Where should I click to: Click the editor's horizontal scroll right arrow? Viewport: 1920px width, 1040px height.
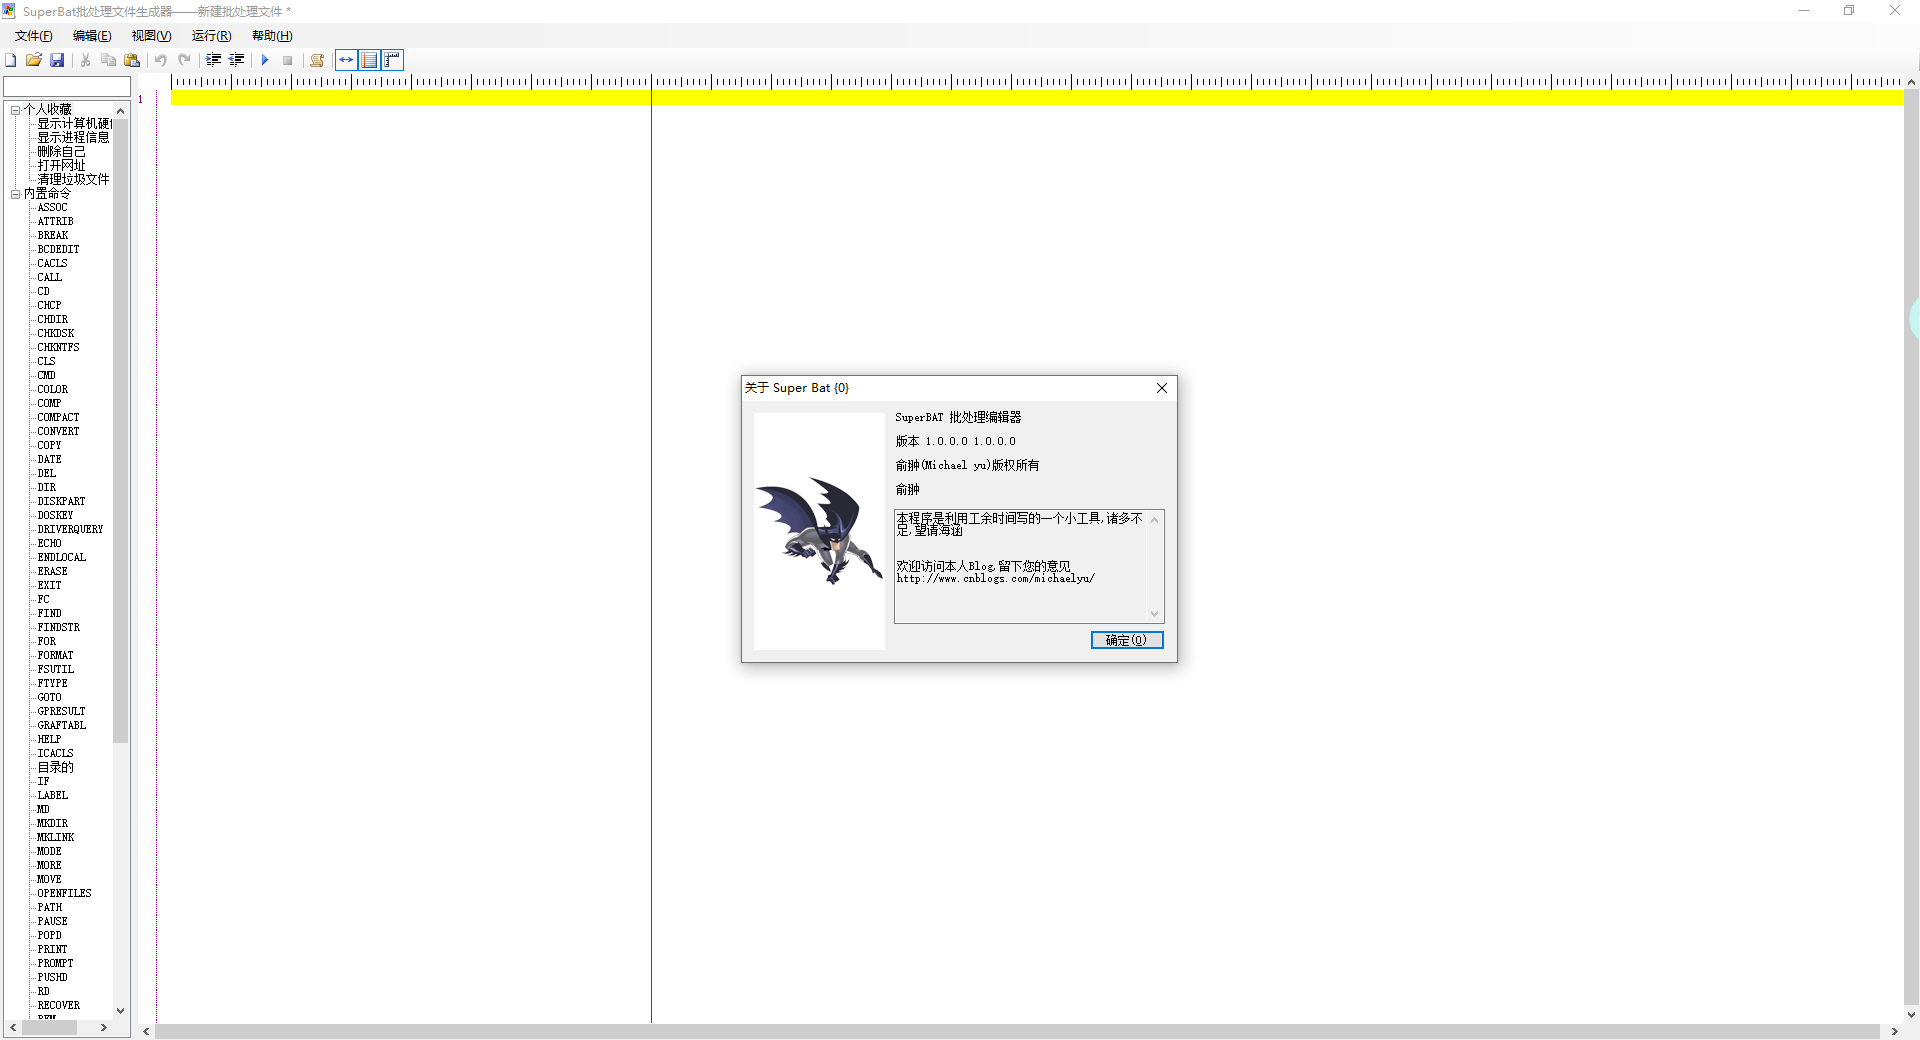point(1894,1031)
